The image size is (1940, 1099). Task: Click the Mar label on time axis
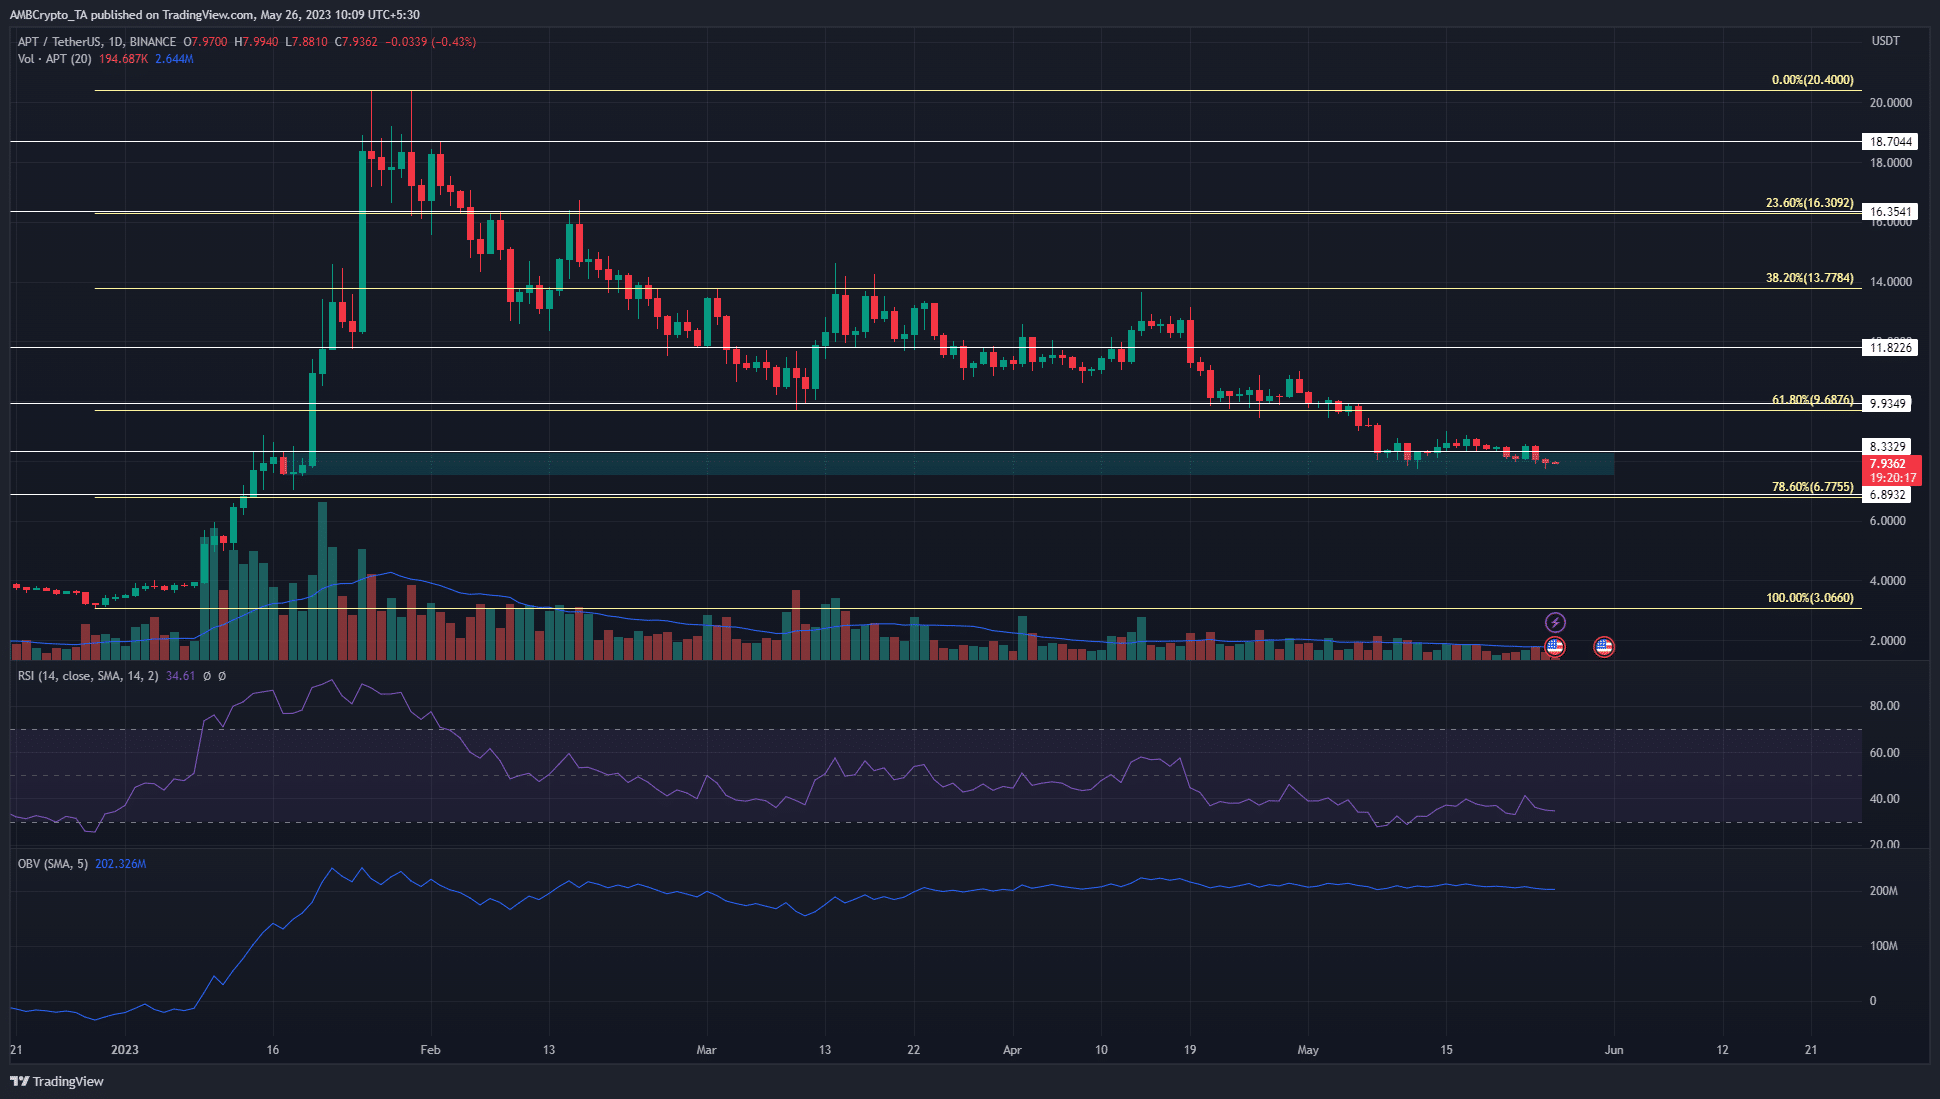(707, 1050)
